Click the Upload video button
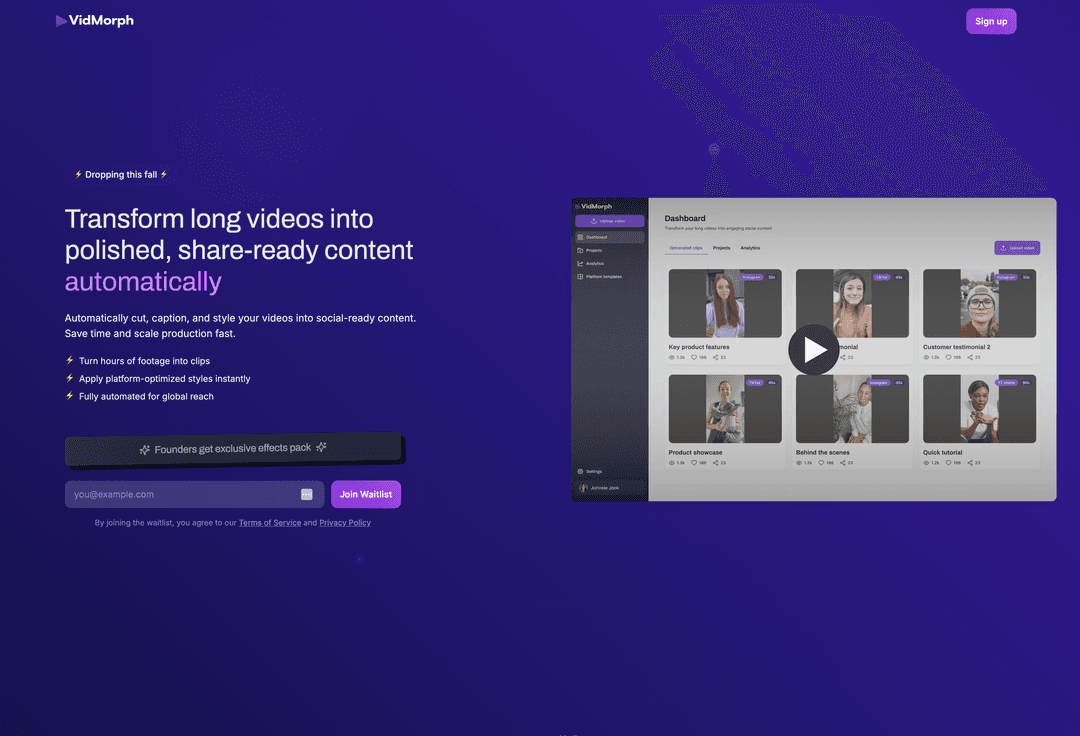 point(1017,247)
